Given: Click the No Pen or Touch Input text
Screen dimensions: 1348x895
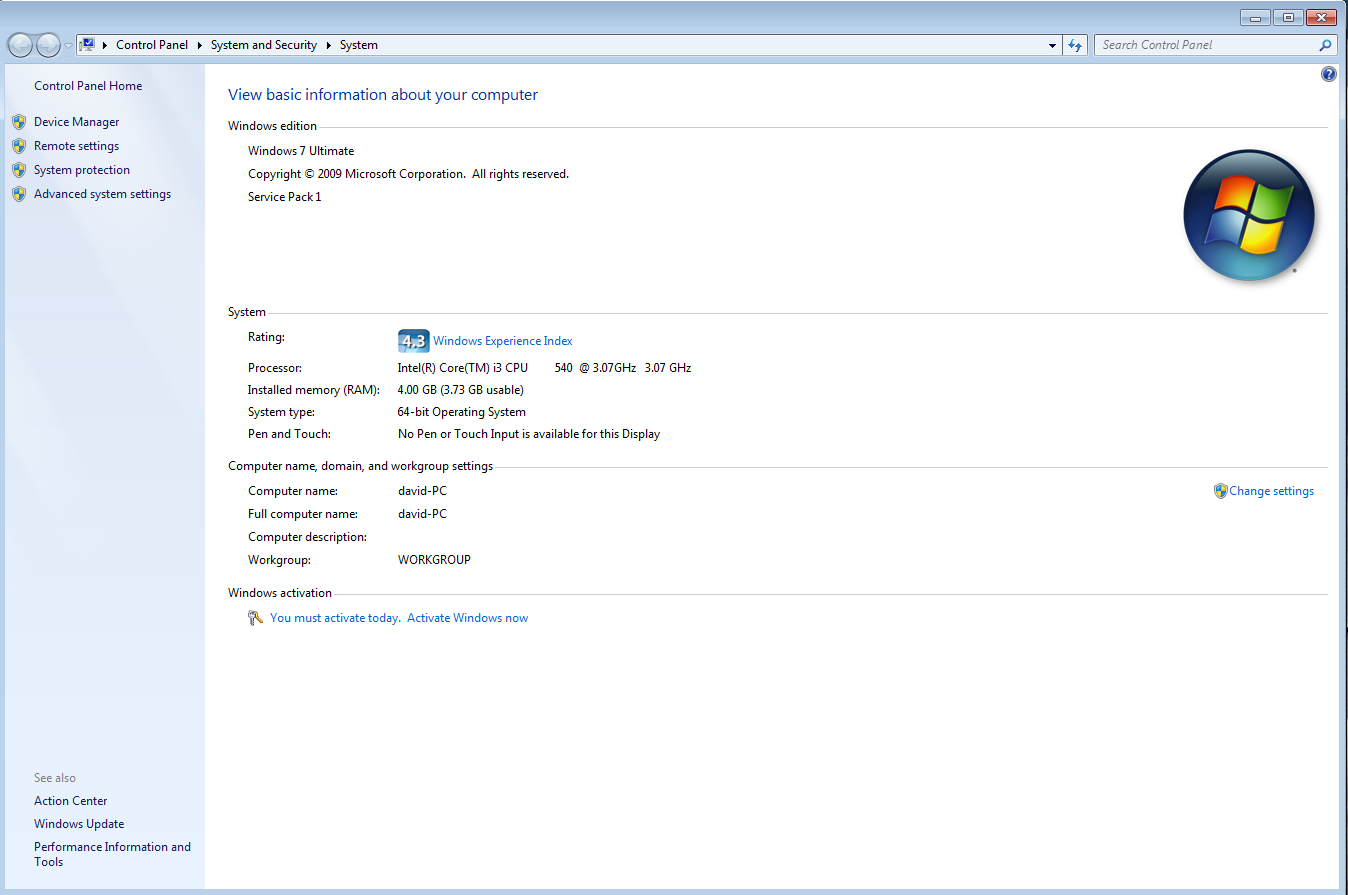Looking at the screenshot, I should [x=529, y=434].
